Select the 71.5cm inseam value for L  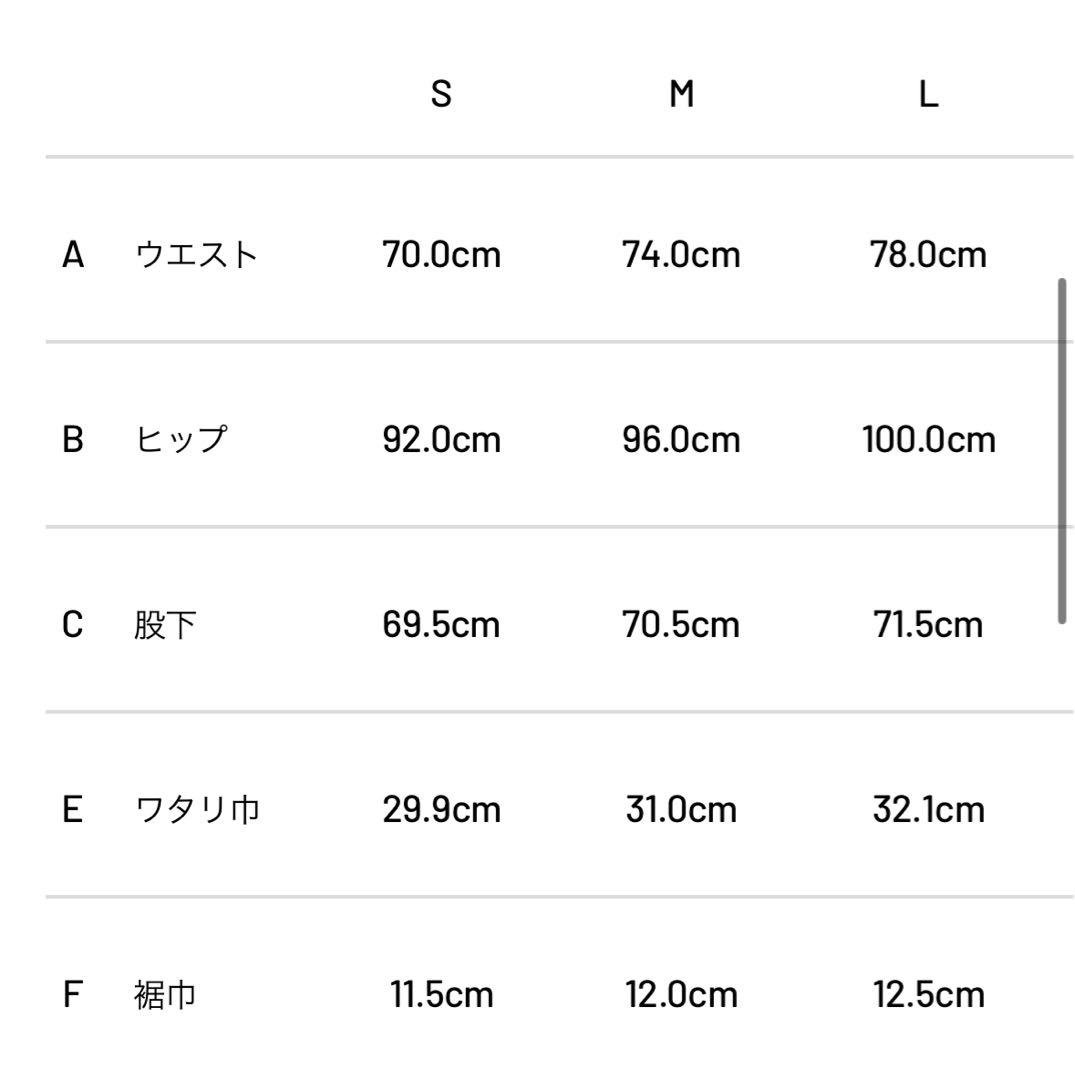coord(929,625)
